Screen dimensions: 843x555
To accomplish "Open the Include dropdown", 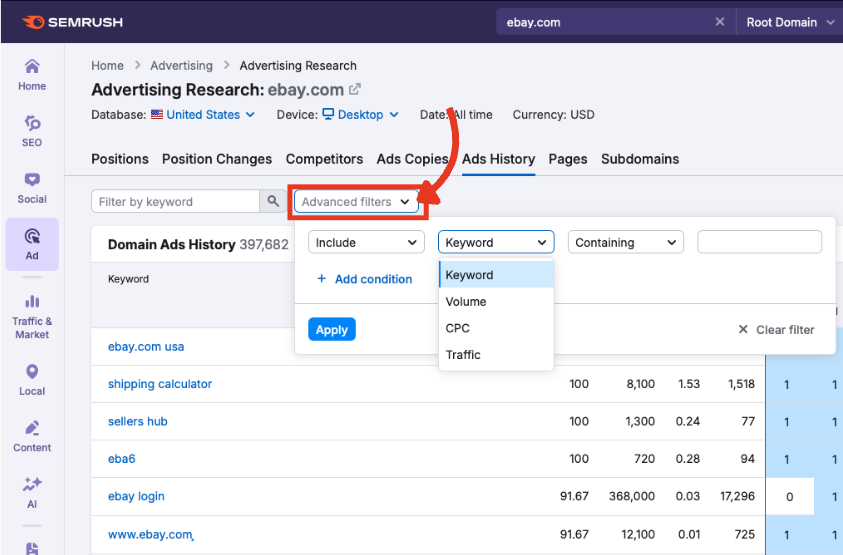I will [366, 243].
